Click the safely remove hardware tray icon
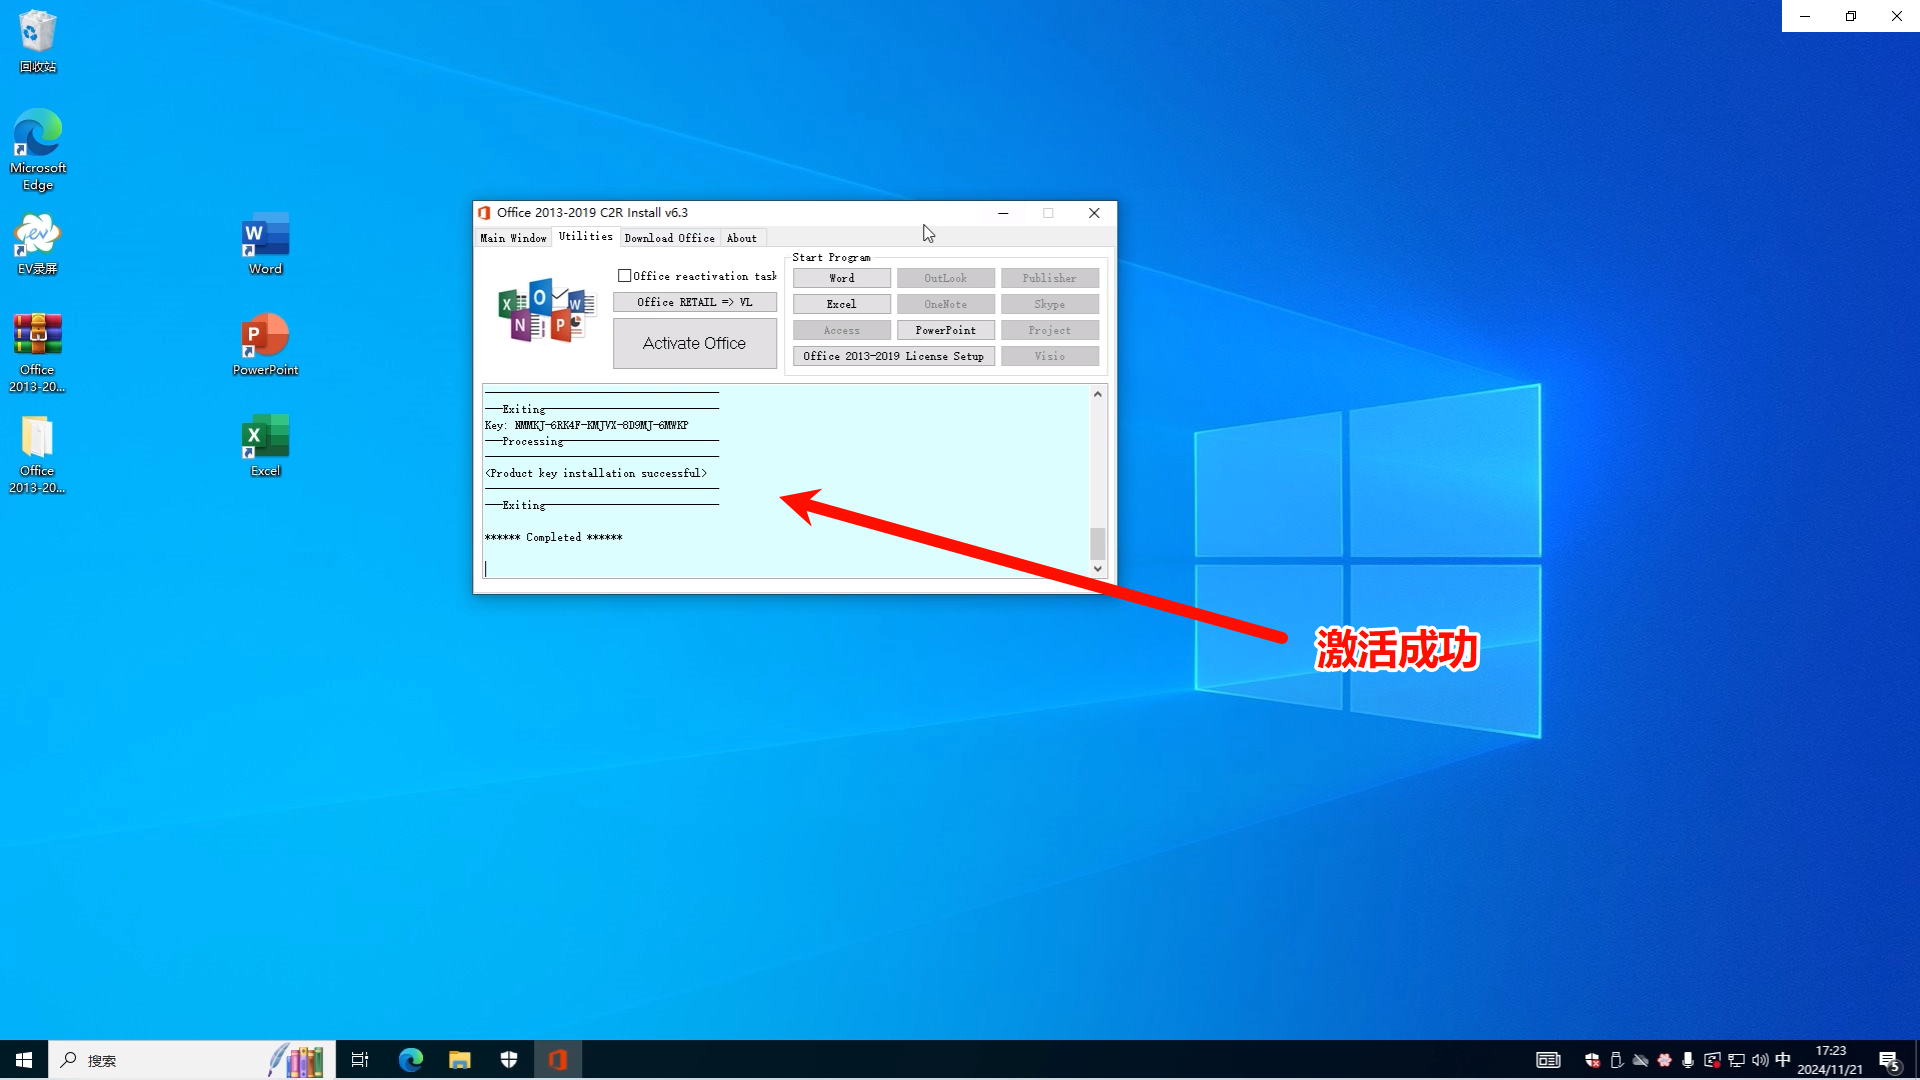 (1616, 1060)
